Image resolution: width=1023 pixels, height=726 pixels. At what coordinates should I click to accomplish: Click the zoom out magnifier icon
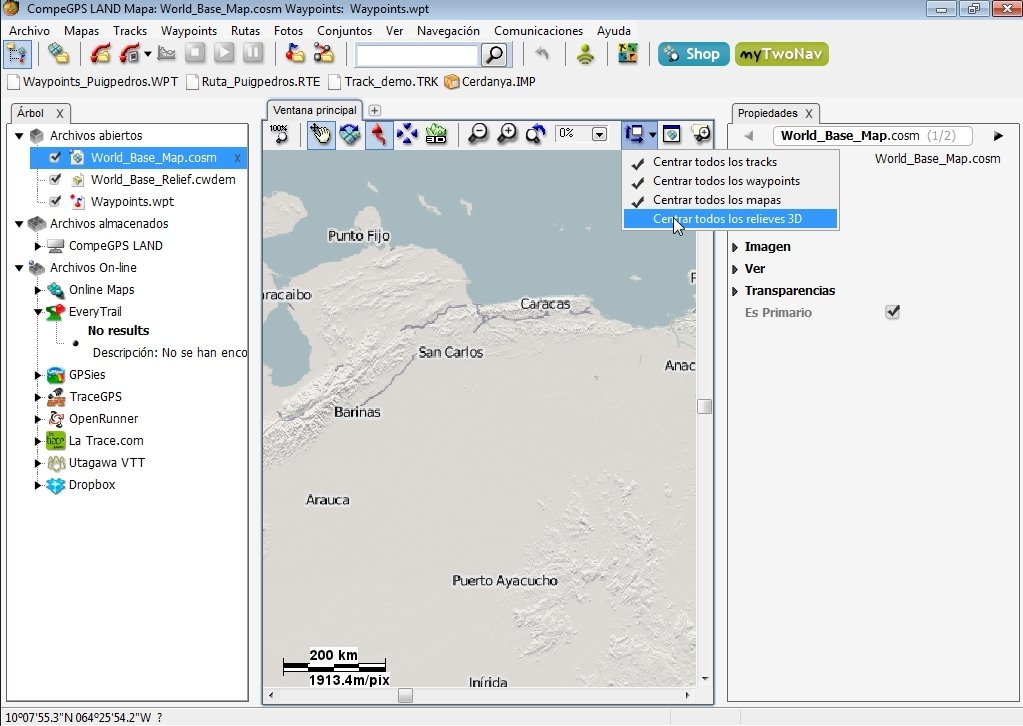(x=478, y=134)
